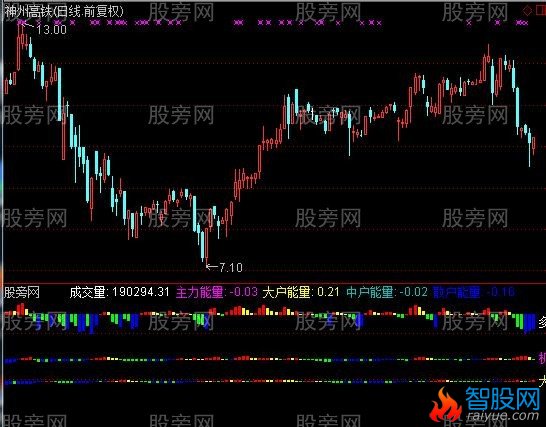This screenshot has height=427, width=546.
Task: Click the red diamond icon at chart top
Action: 528,11
